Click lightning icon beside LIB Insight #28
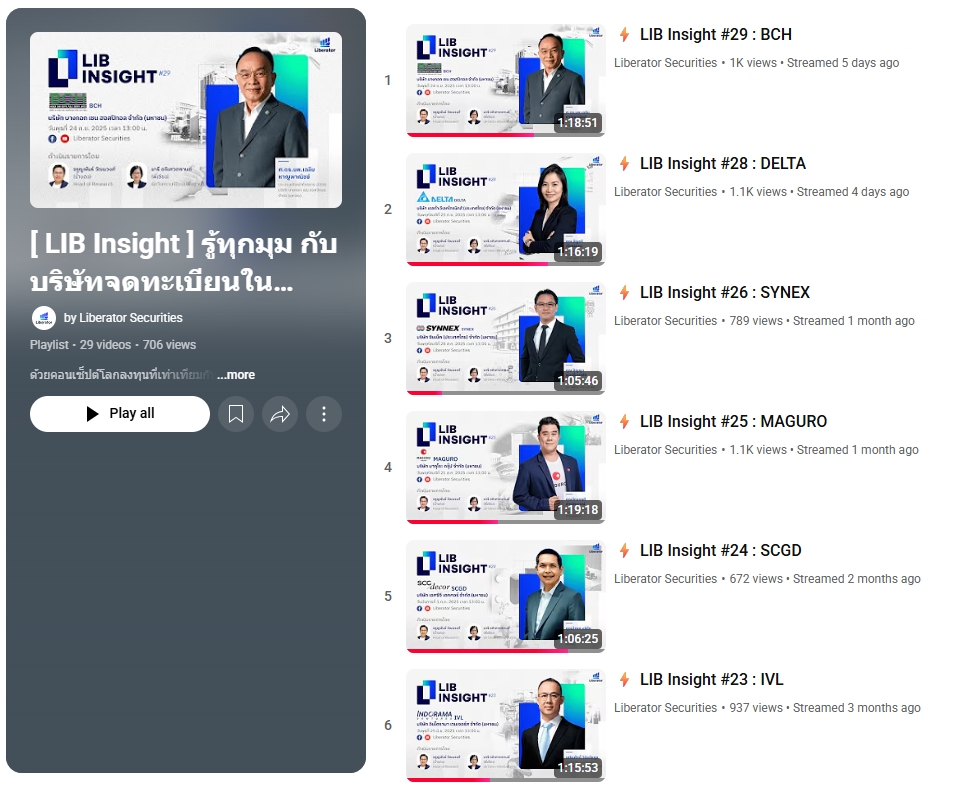 pyautogui.click(x=625, y=164)
